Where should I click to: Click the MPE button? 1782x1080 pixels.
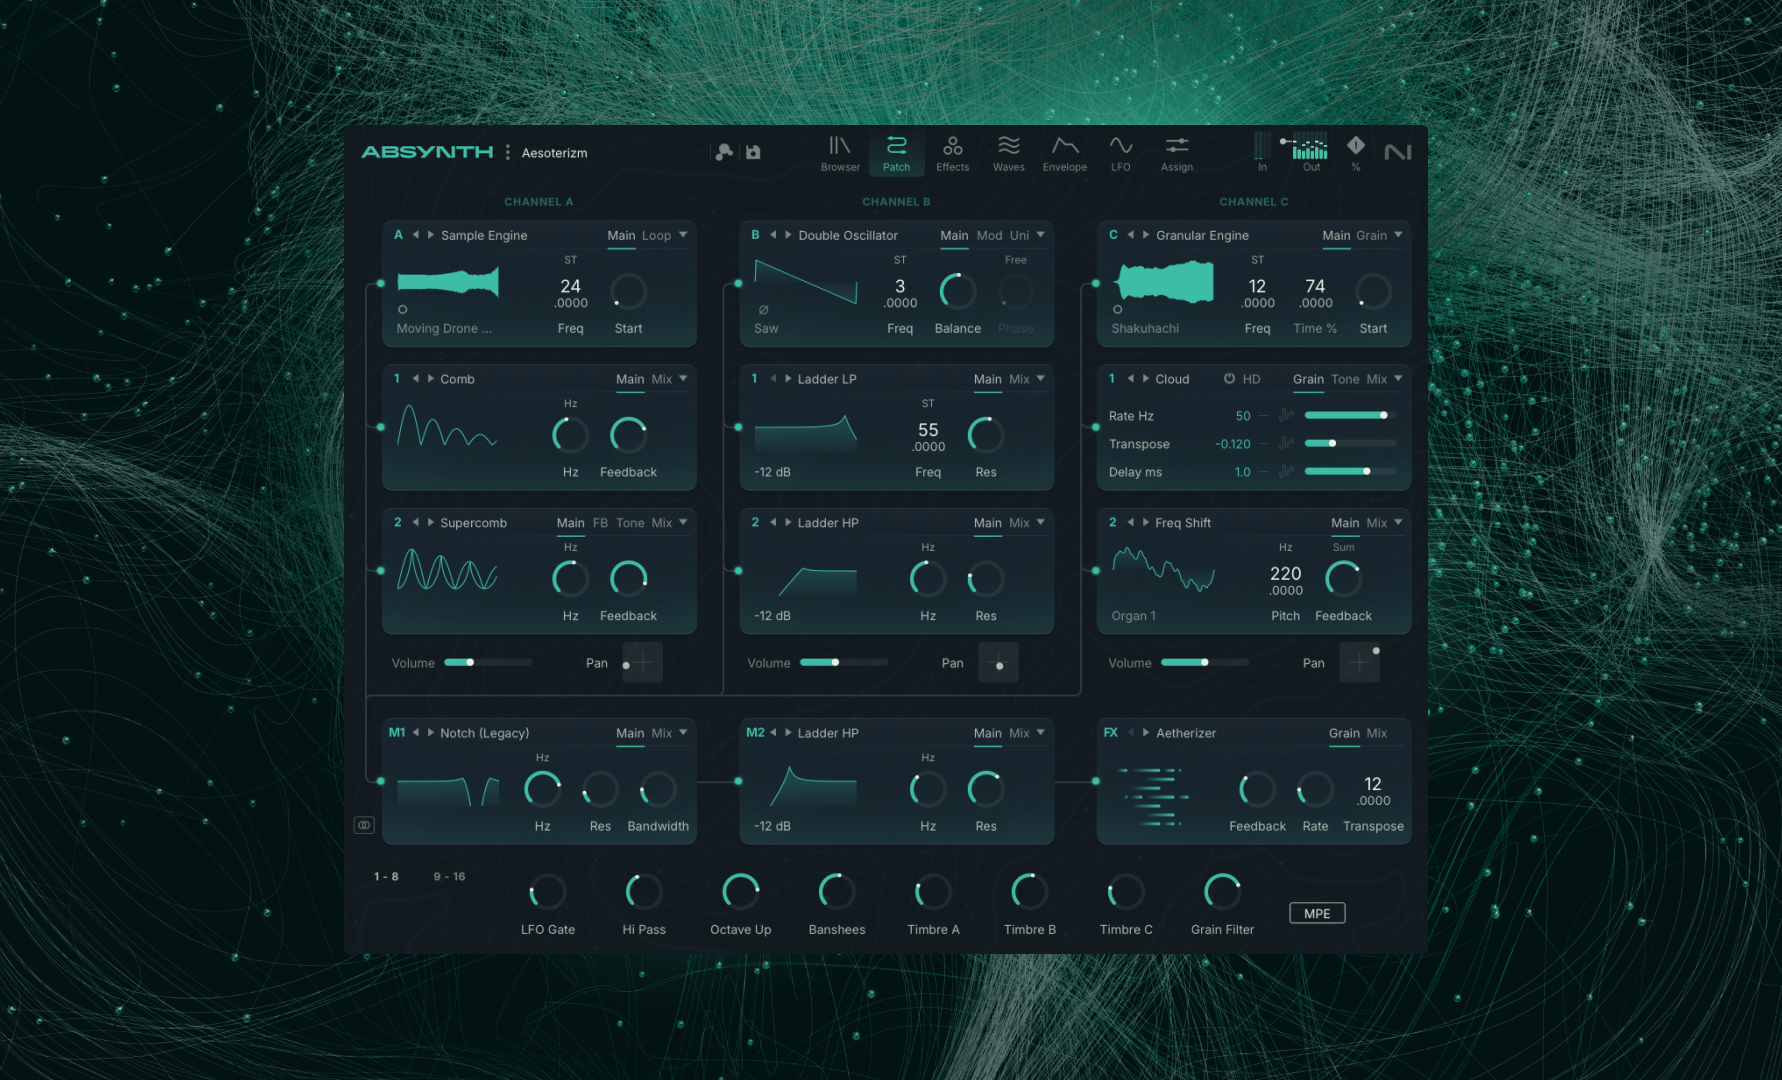[1317, 913]
